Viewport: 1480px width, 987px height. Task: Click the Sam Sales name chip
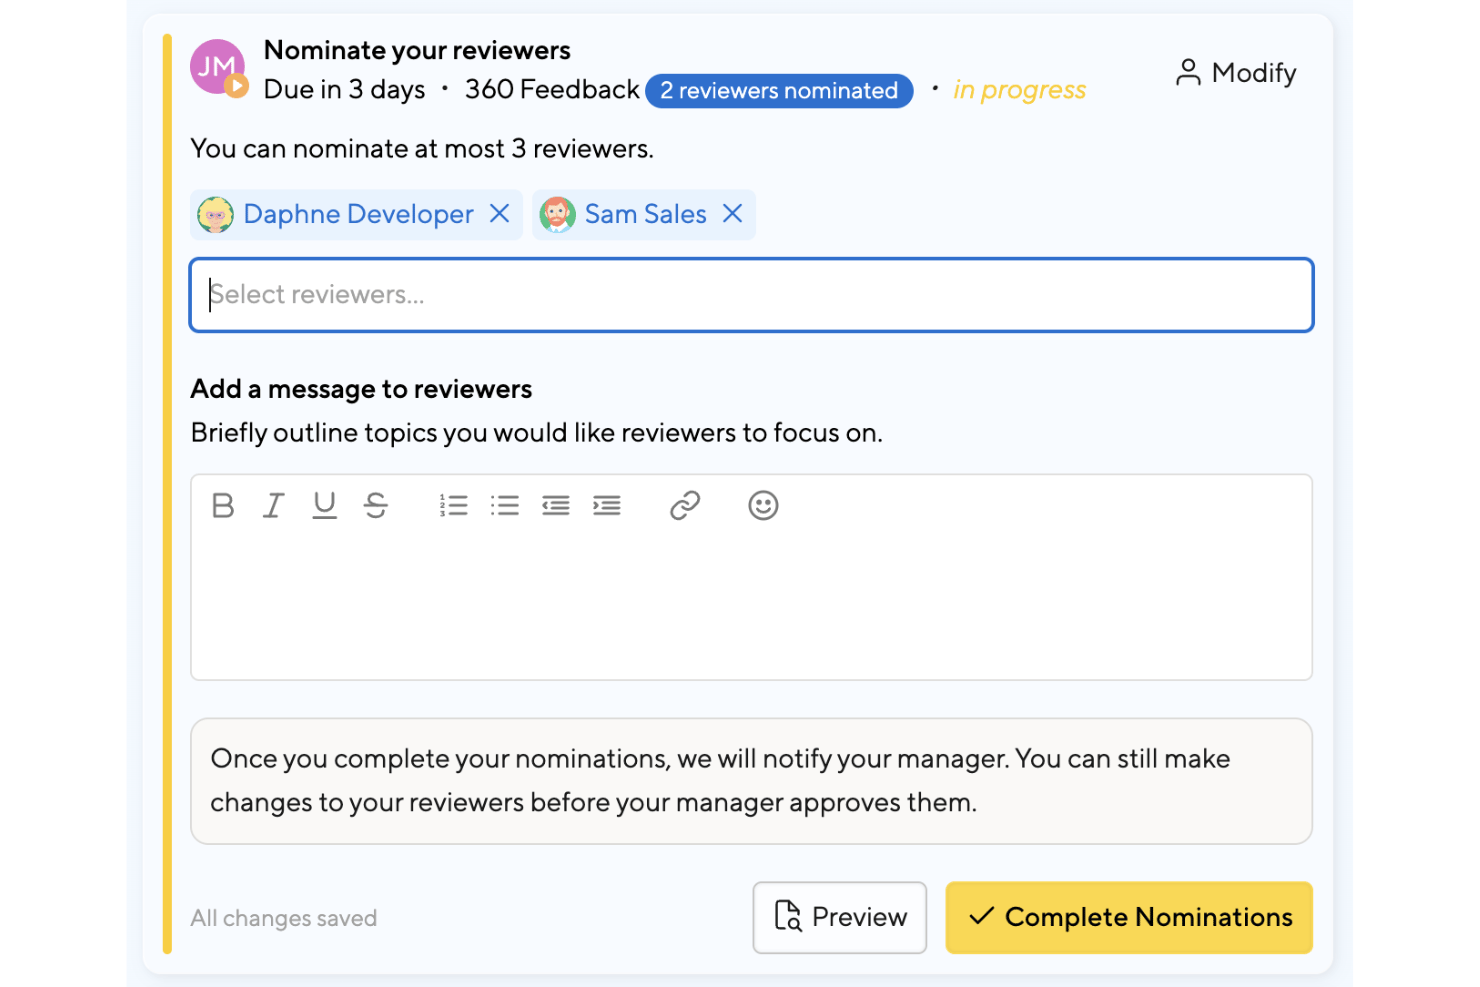[645, 214]
